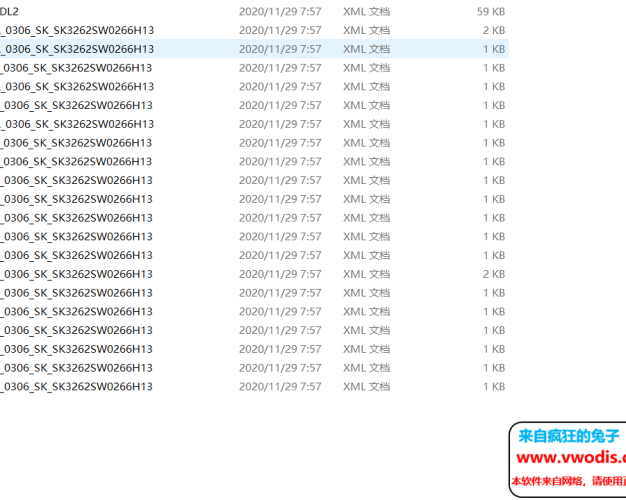
Task: Select the highlighted 0306_SK file name
Action: point(77,48)
